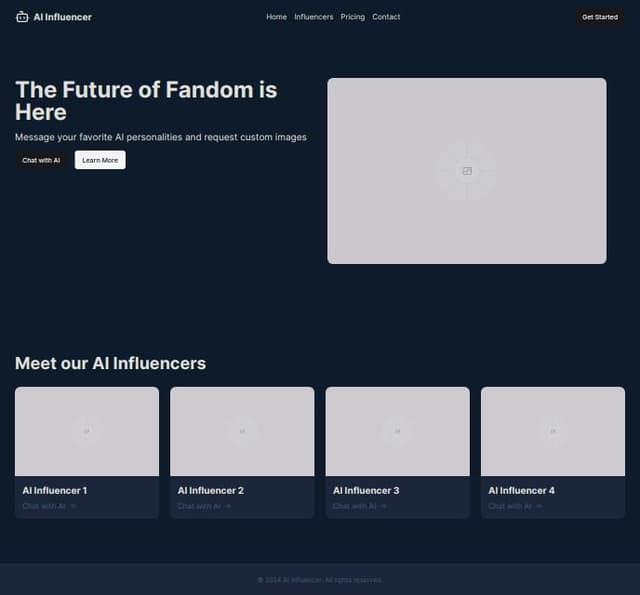Navigate to the Pricing page
The image size is (640, 595).
352,17
